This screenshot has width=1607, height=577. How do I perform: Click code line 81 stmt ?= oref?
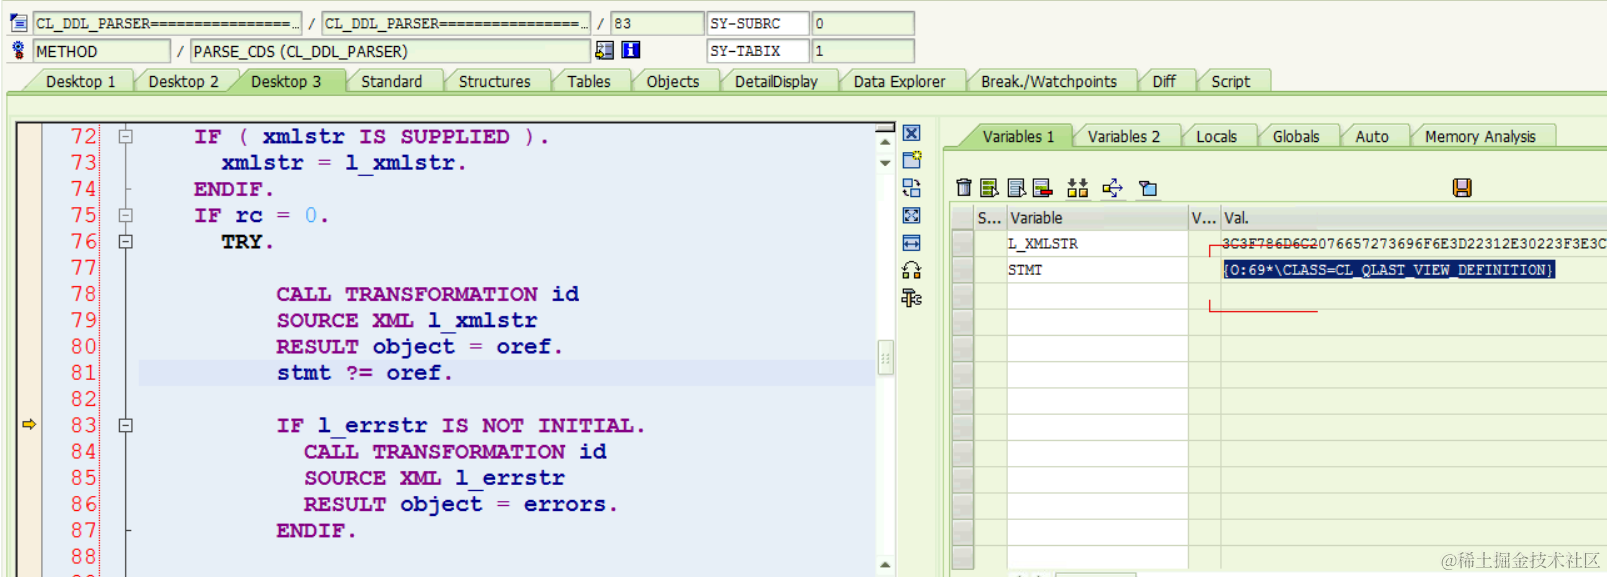[364, 373]
